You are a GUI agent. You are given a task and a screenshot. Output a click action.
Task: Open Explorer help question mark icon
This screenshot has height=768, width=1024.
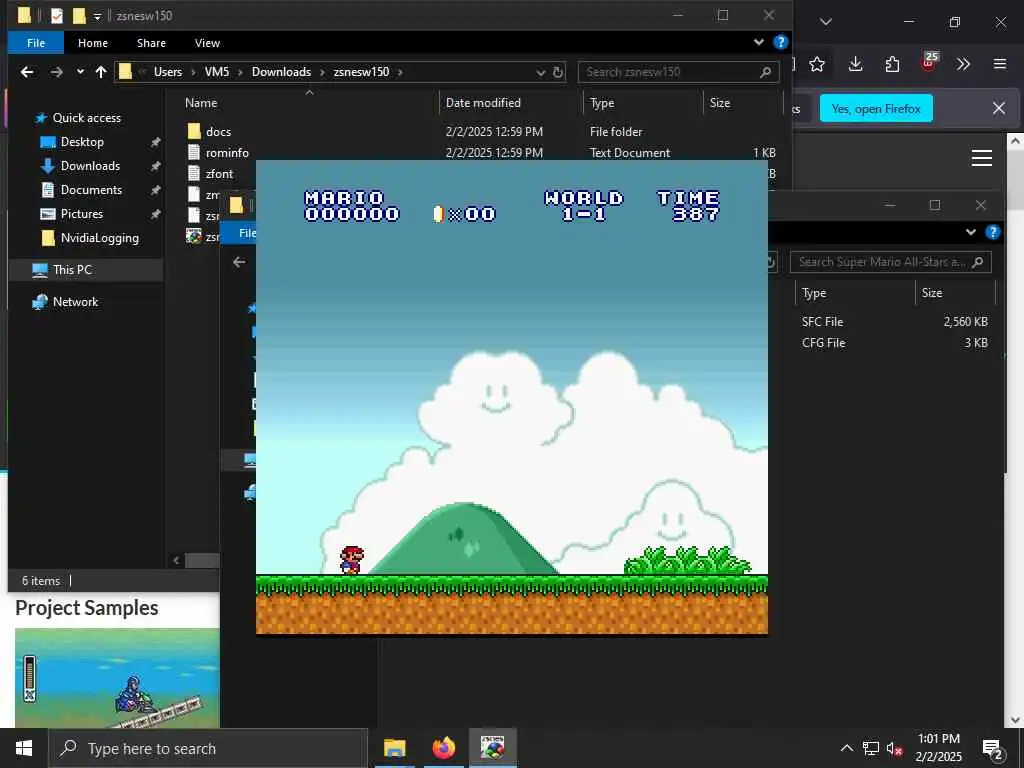pyautogui.click(x=780, y=42)
